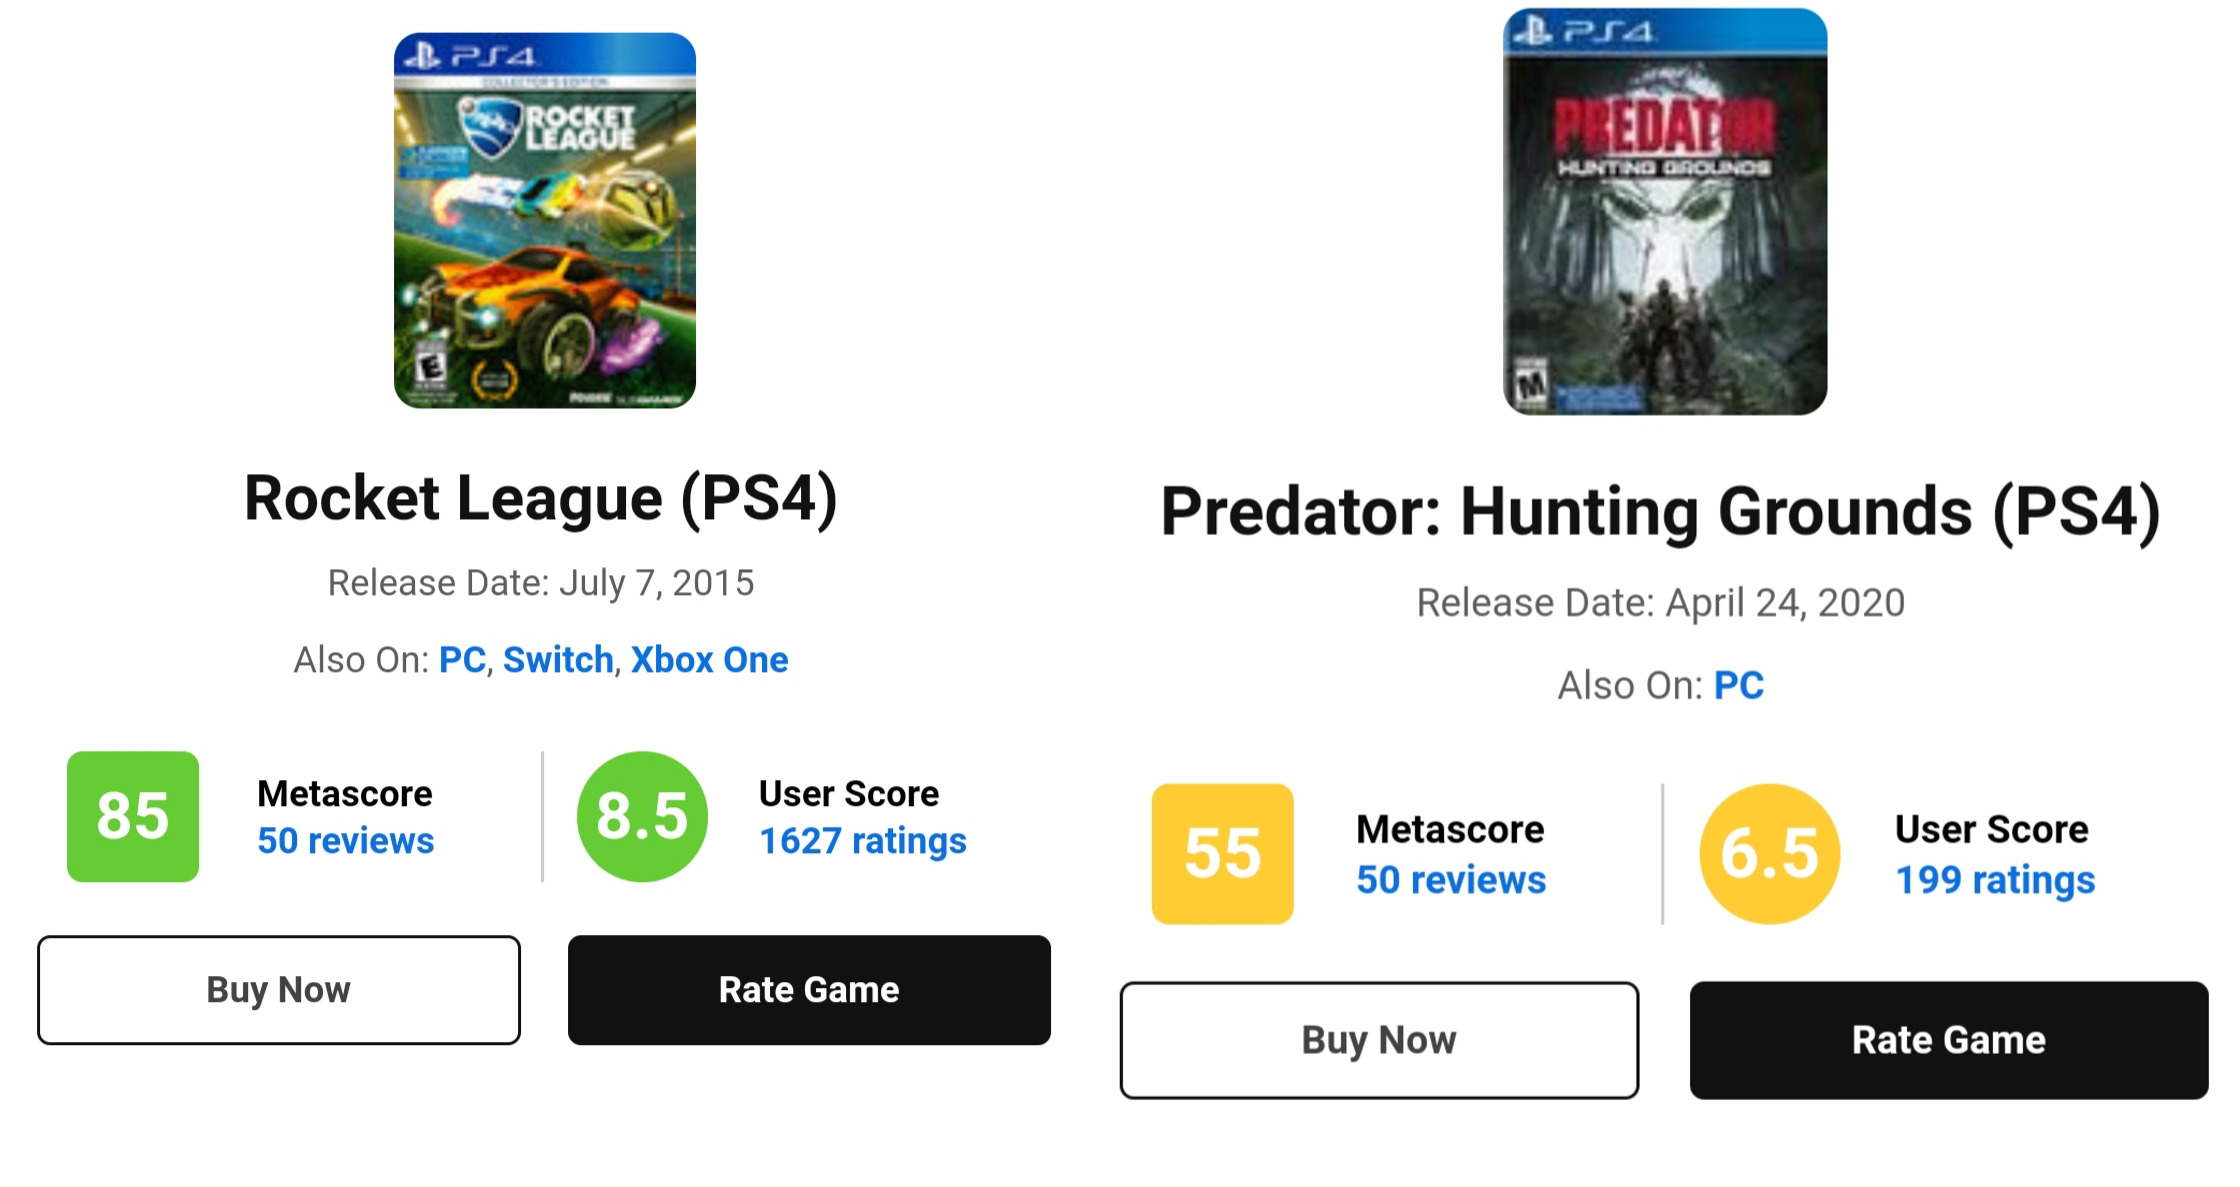Open the Switch version of Rocket League
2240x1187 pixels.
[558, 660]
